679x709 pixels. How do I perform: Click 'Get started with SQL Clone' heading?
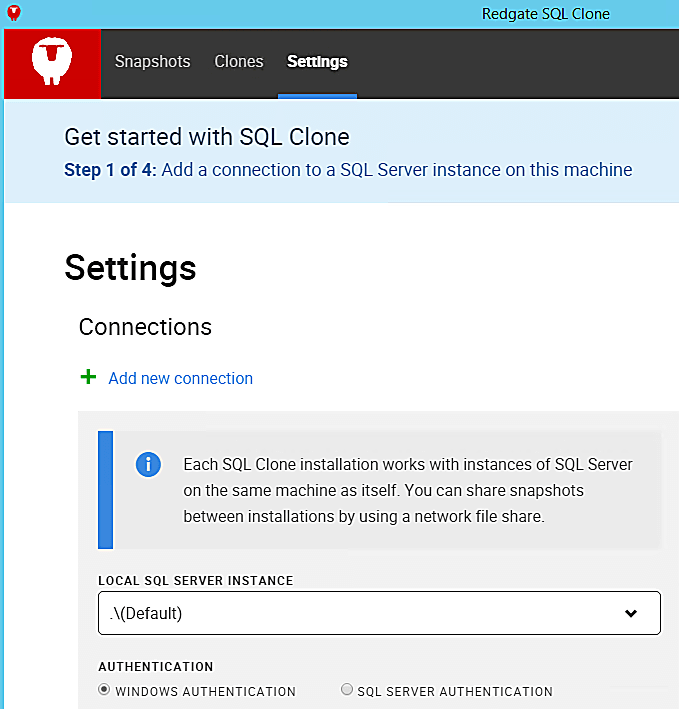pos(207,137)
